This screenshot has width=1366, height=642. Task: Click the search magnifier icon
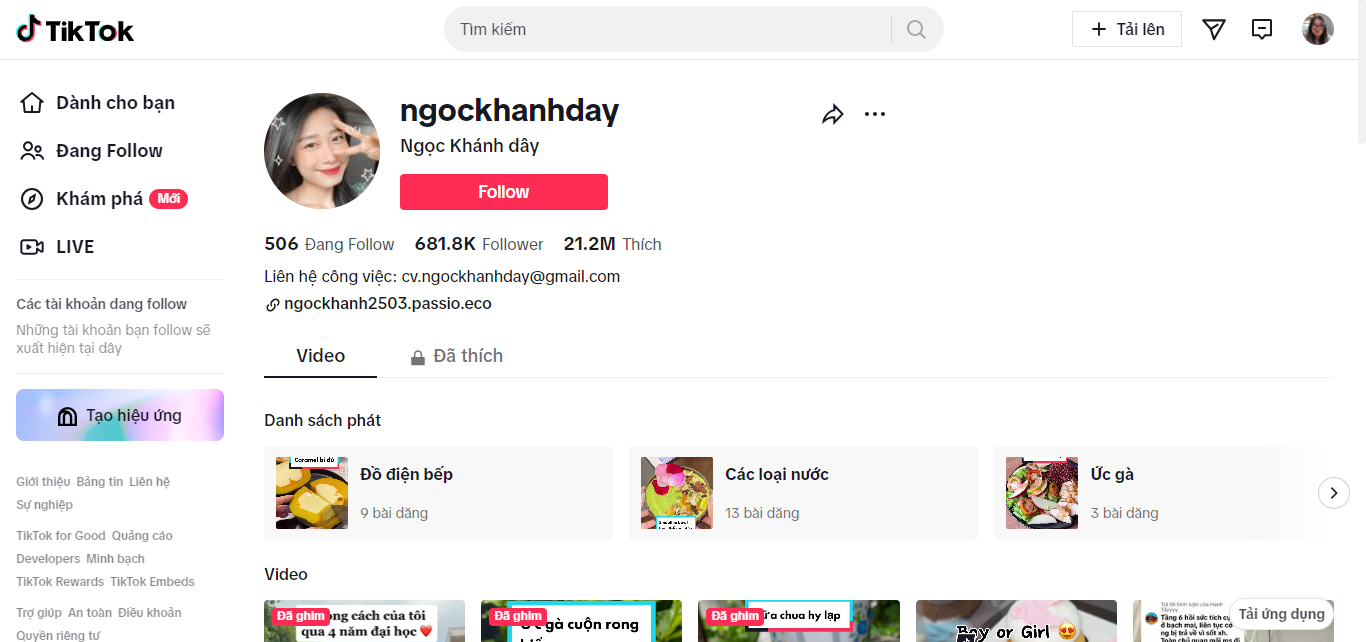[x=916, y=29]
